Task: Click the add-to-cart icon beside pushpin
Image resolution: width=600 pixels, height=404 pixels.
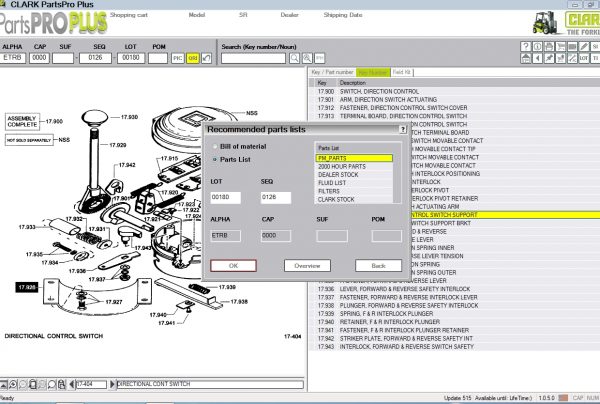Action: [560, 58]
